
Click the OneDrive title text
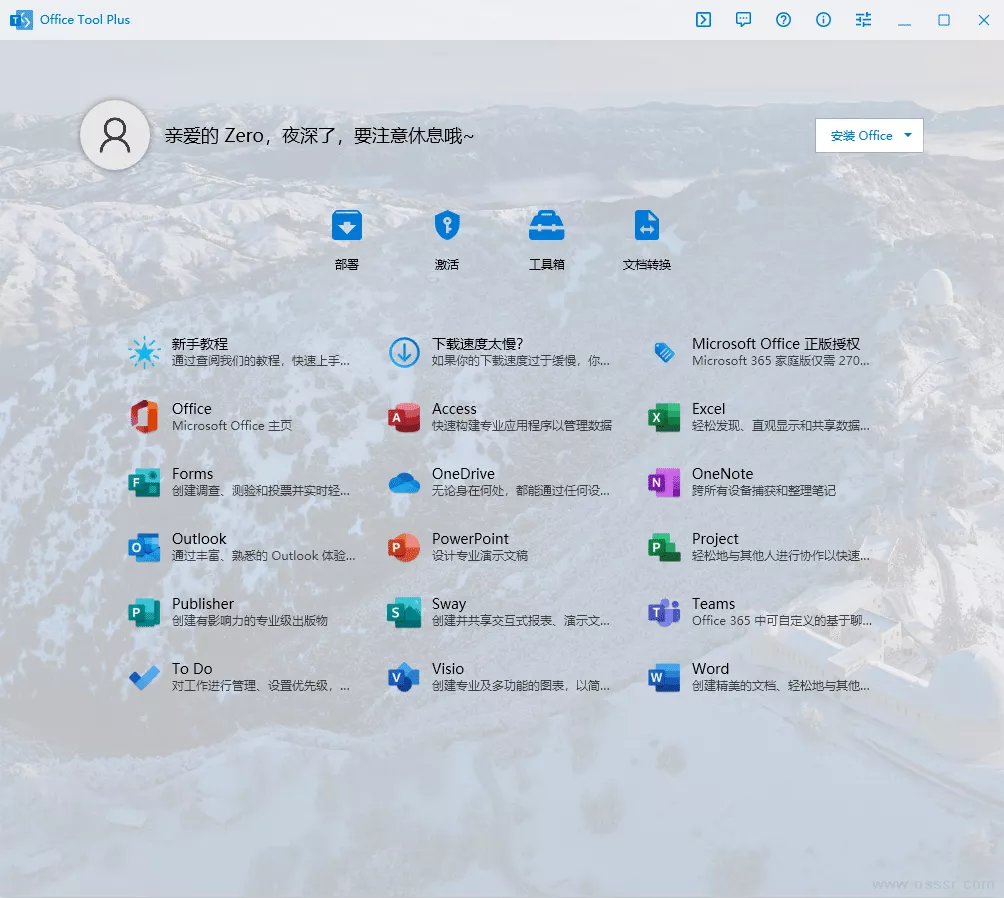coord(463,474)
